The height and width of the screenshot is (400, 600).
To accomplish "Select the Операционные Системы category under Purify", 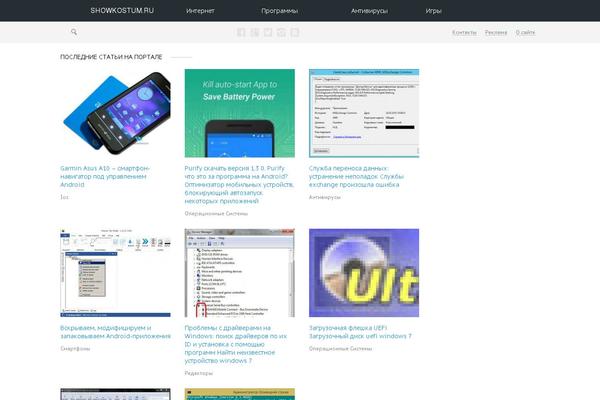I will pos(216,214).
